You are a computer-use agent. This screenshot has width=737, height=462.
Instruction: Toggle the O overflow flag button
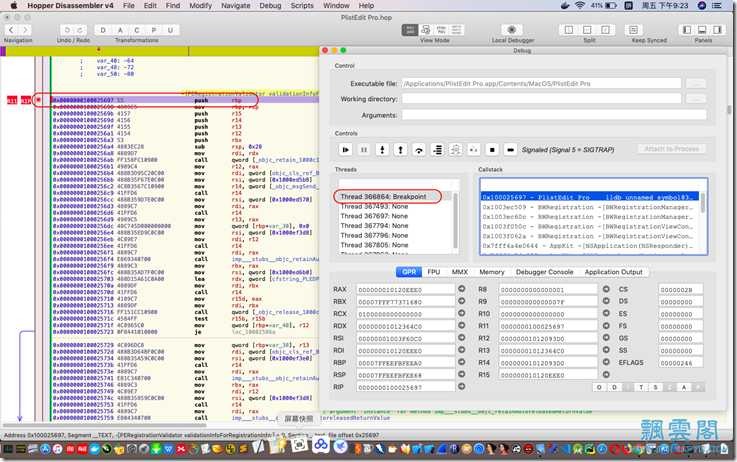coord(599,387)
